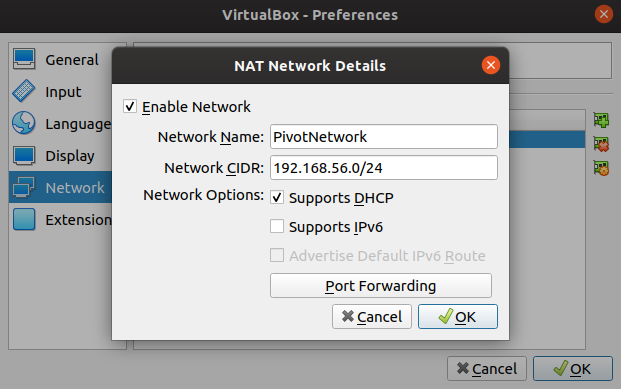621x389 pixels.
Task: Enable the Supports IPv6 checkbox
Action: (277, 226)
